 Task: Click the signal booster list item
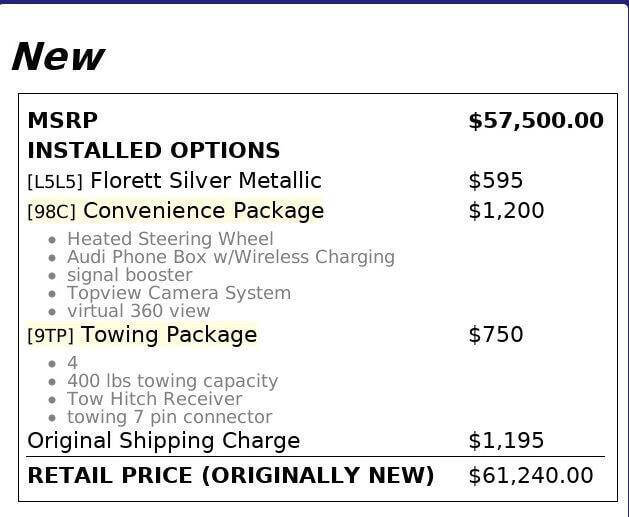click(129, 275)
